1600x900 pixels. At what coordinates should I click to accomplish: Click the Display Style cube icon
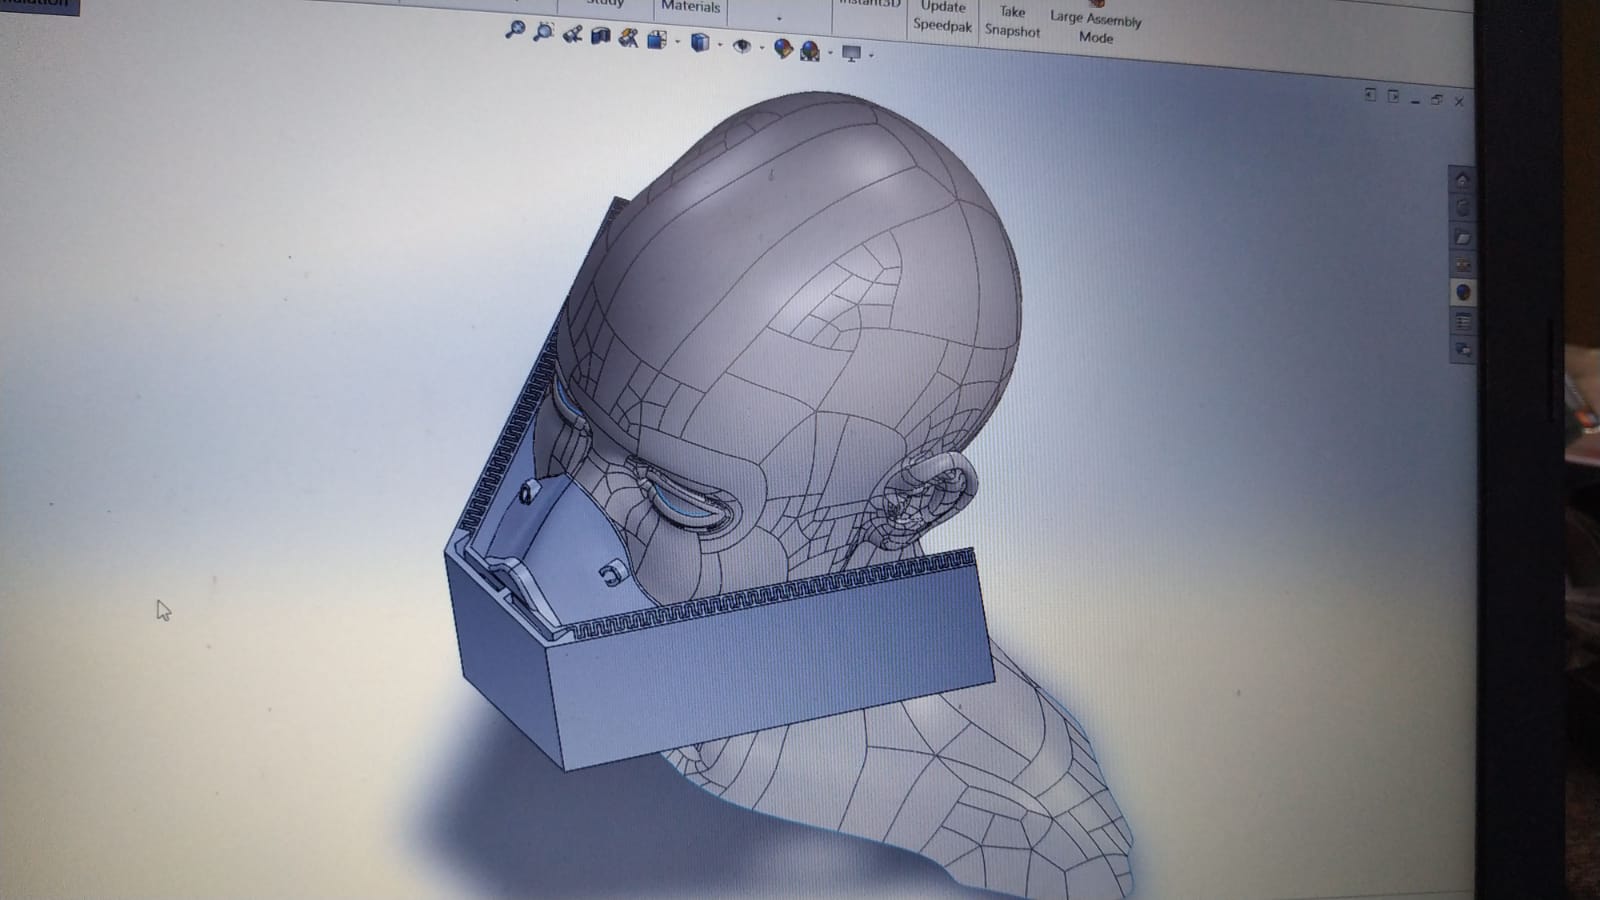click(700, 42)
